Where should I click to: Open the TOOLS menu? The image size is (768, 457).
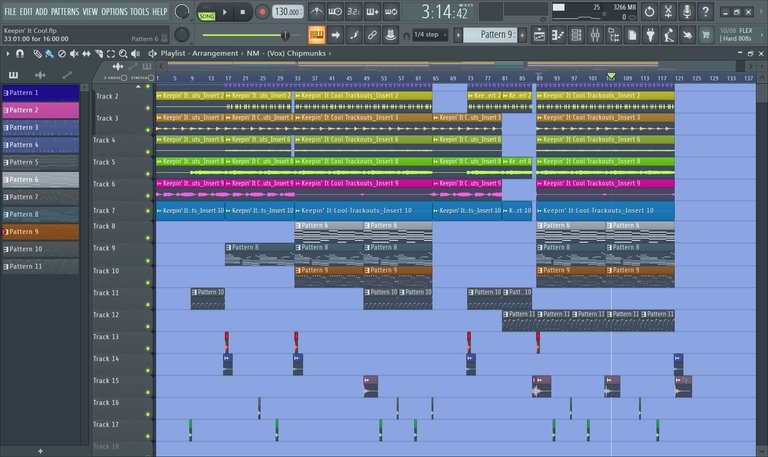140,11
